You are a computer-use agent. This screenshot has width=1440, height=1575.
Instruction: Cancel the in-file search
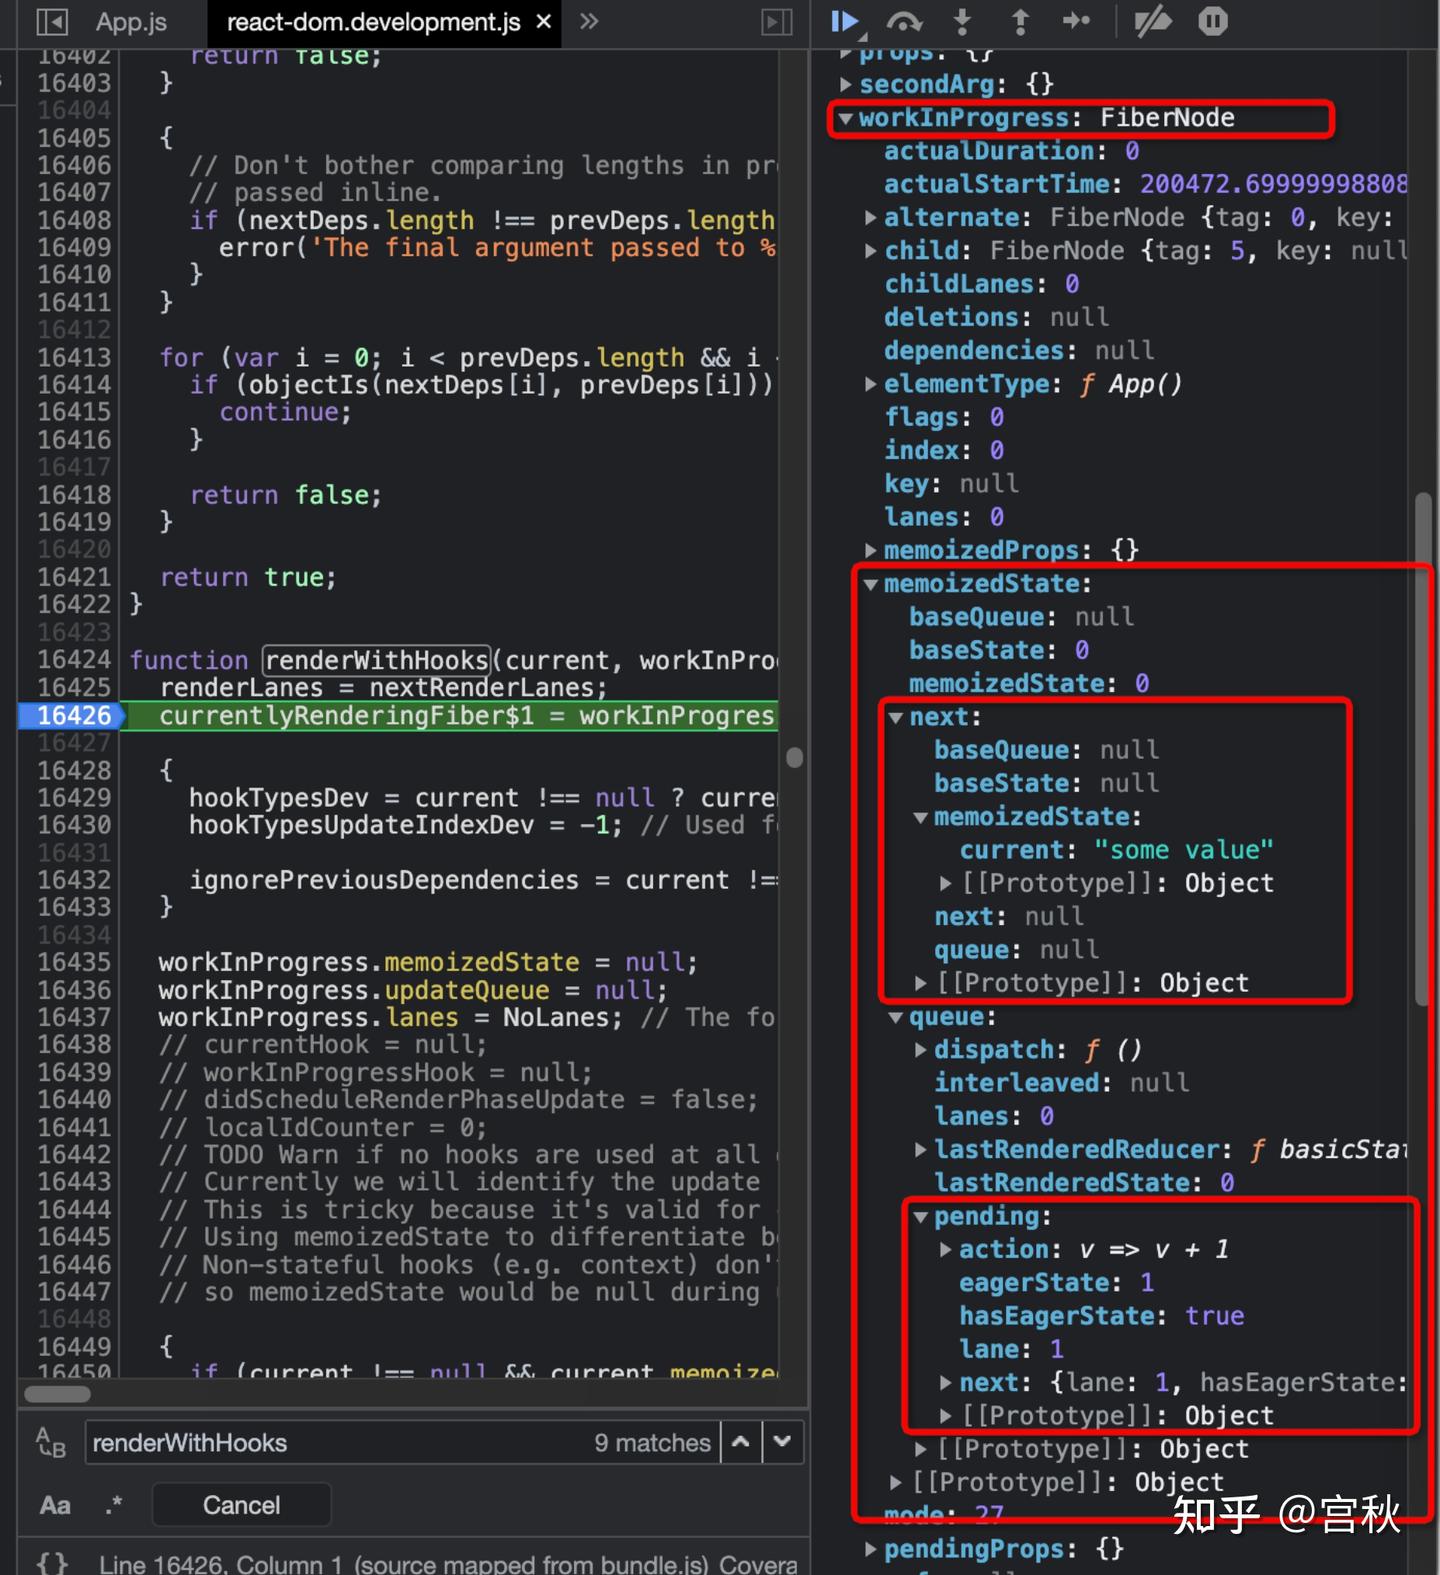[241, 1505]
